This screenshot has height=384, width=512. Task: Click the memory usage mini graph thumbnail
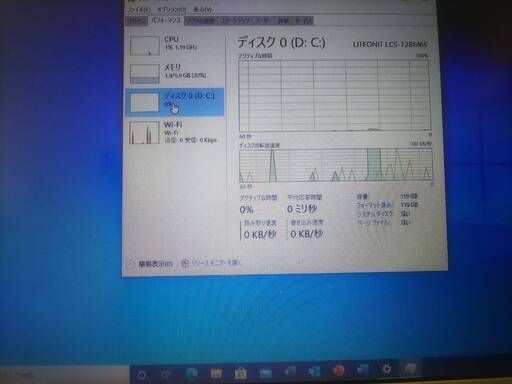coord(145,74)
